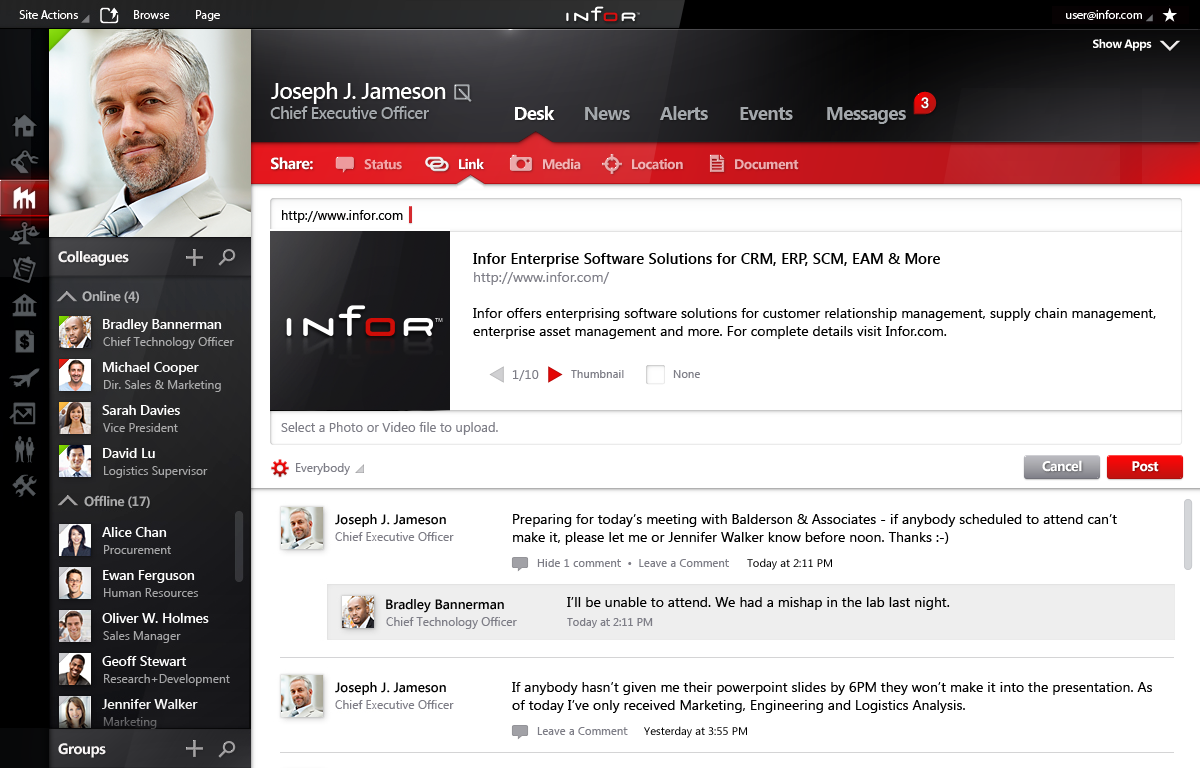
Task: Open the Browse menu
Action: pyautogui.click(x=151, y=15)
